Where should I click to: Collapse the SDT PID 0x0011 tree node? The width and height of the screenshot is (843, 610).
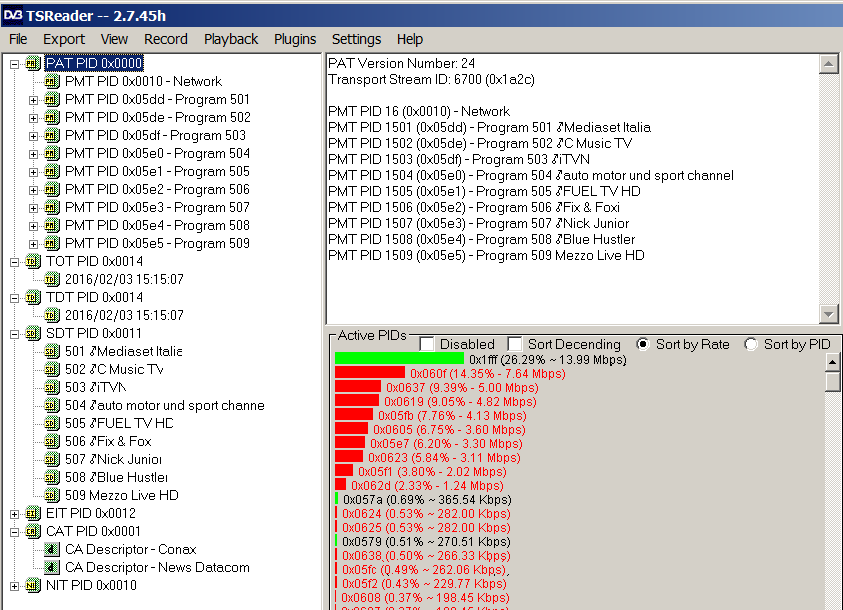[x=14, y=333]
